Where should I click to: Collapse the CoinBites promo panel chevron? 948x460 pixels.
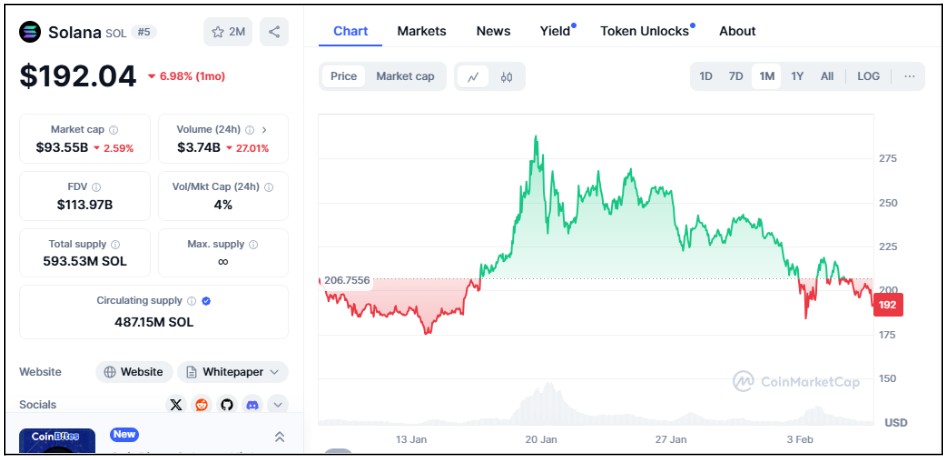[x=279, y=437]
